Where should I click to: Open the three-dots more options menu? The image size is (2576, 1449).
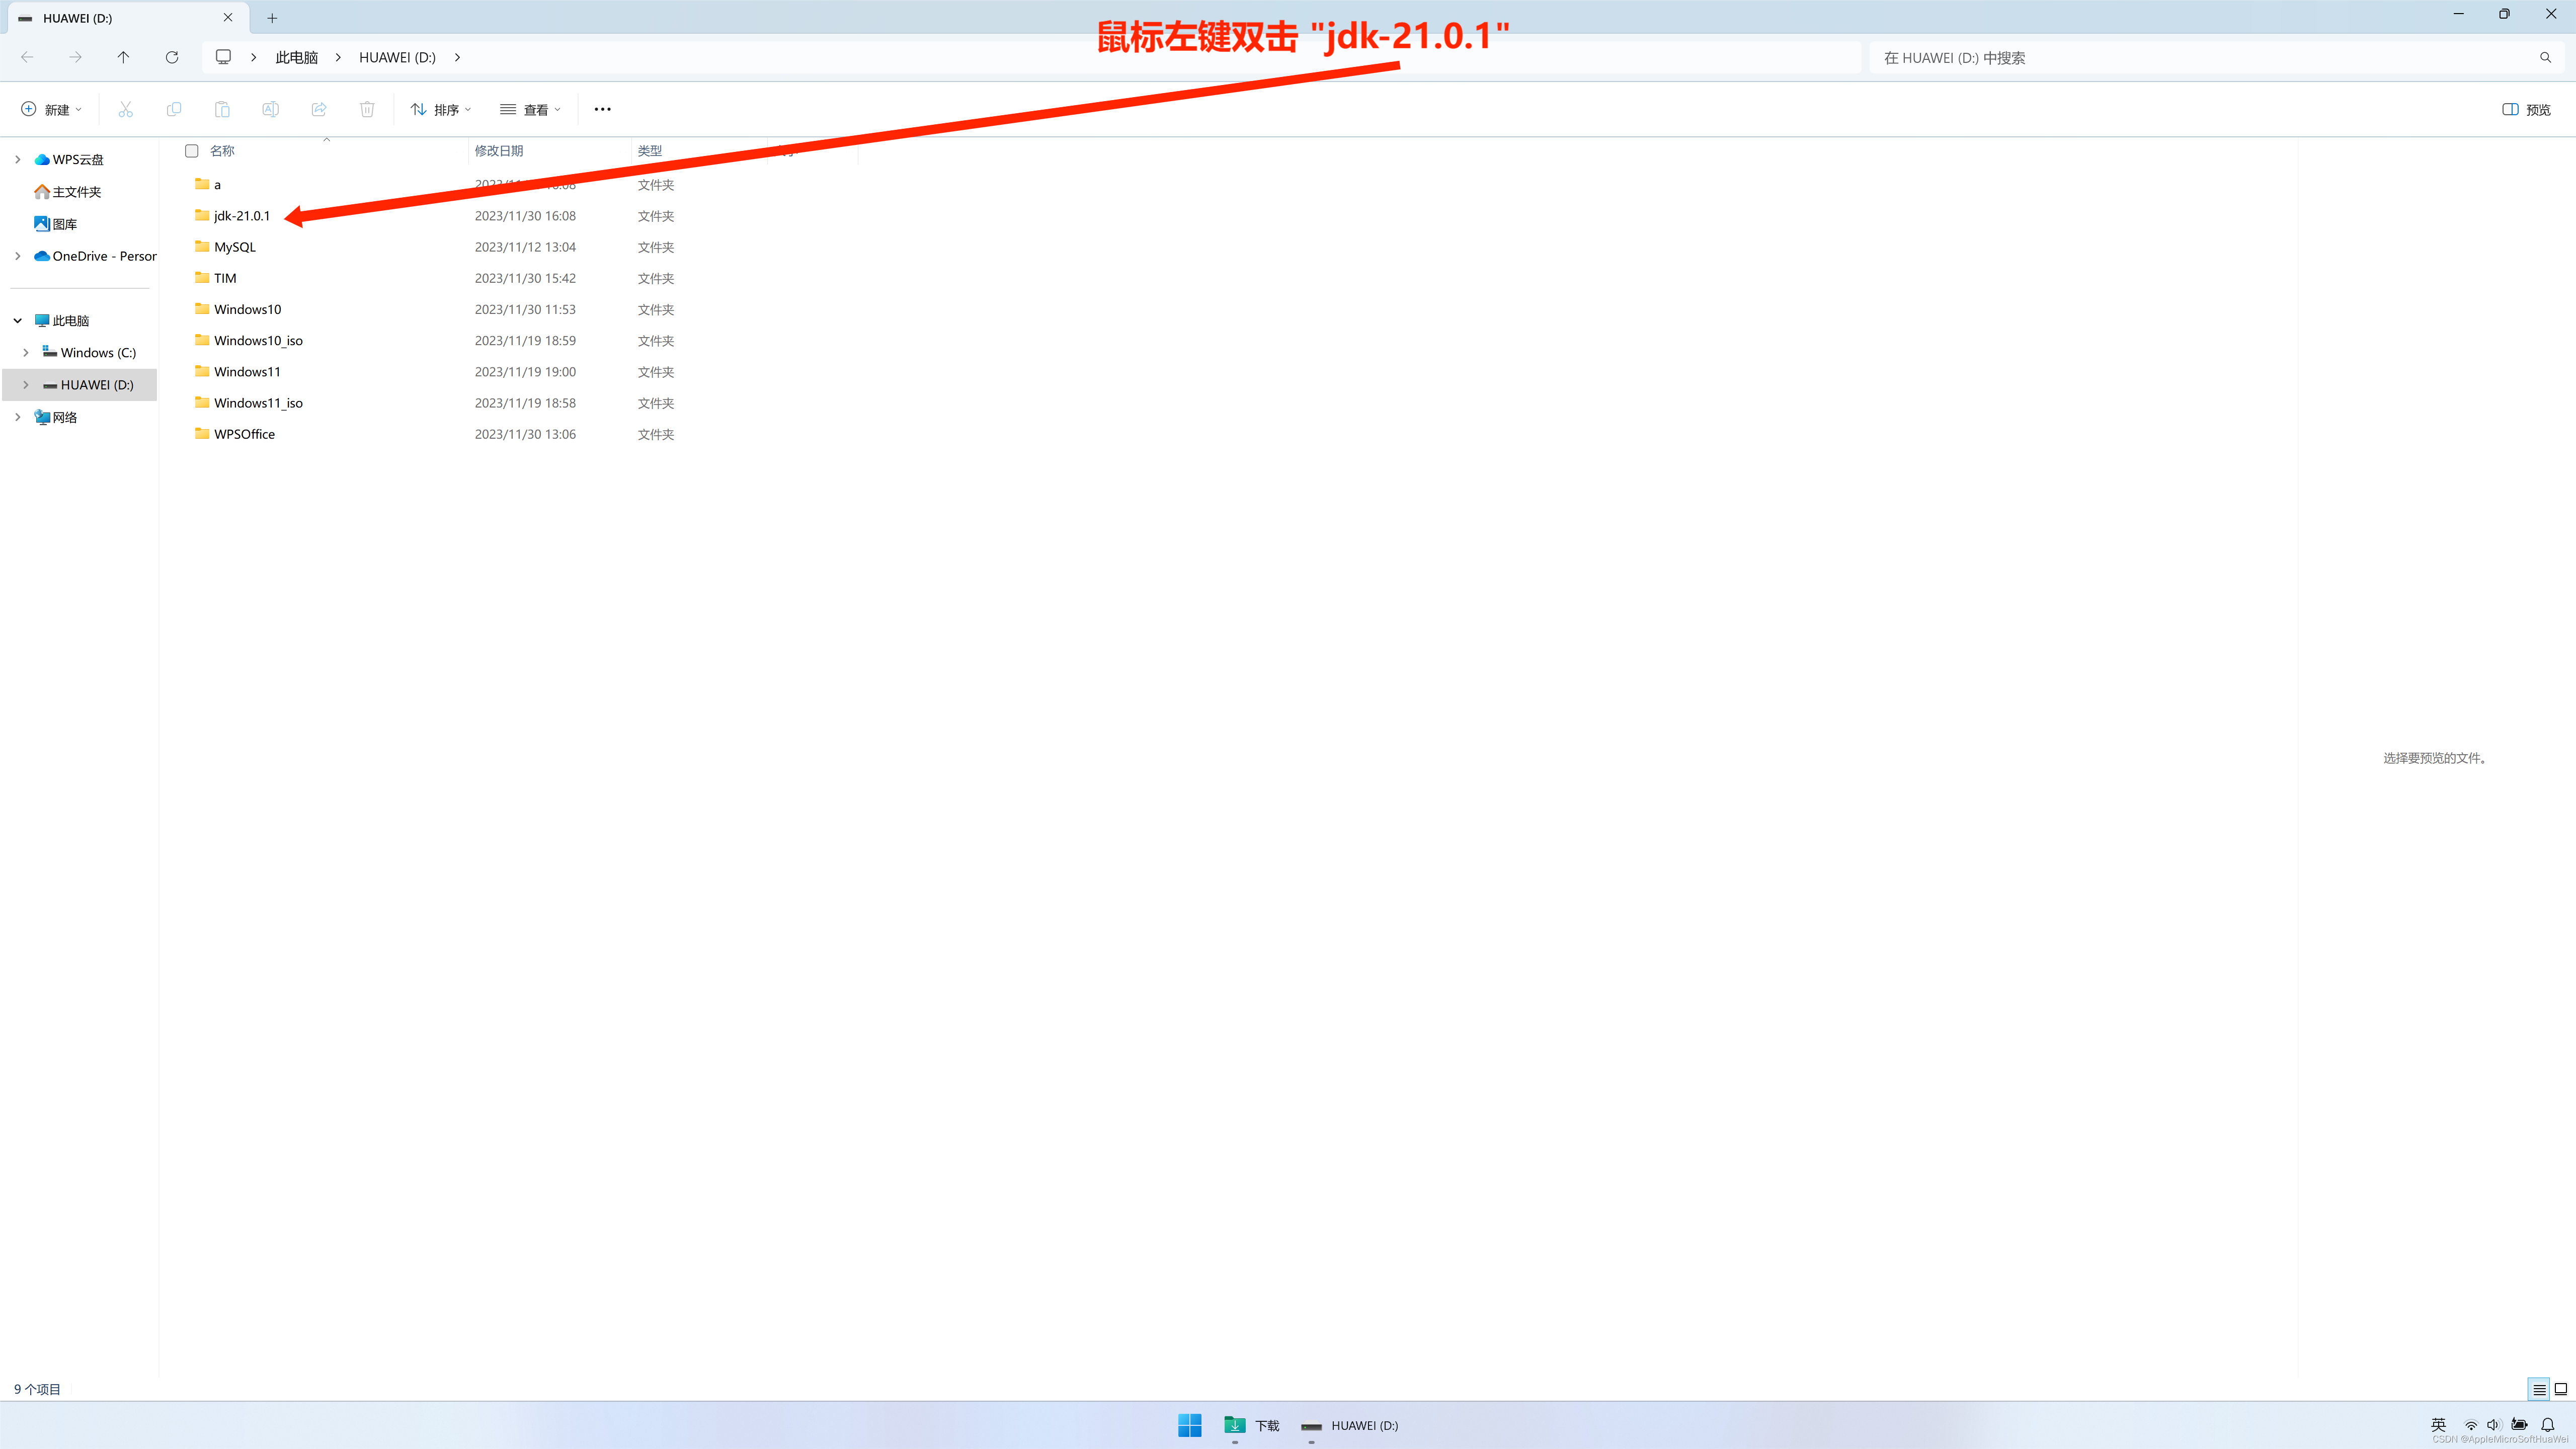click(x=602, y=109)
